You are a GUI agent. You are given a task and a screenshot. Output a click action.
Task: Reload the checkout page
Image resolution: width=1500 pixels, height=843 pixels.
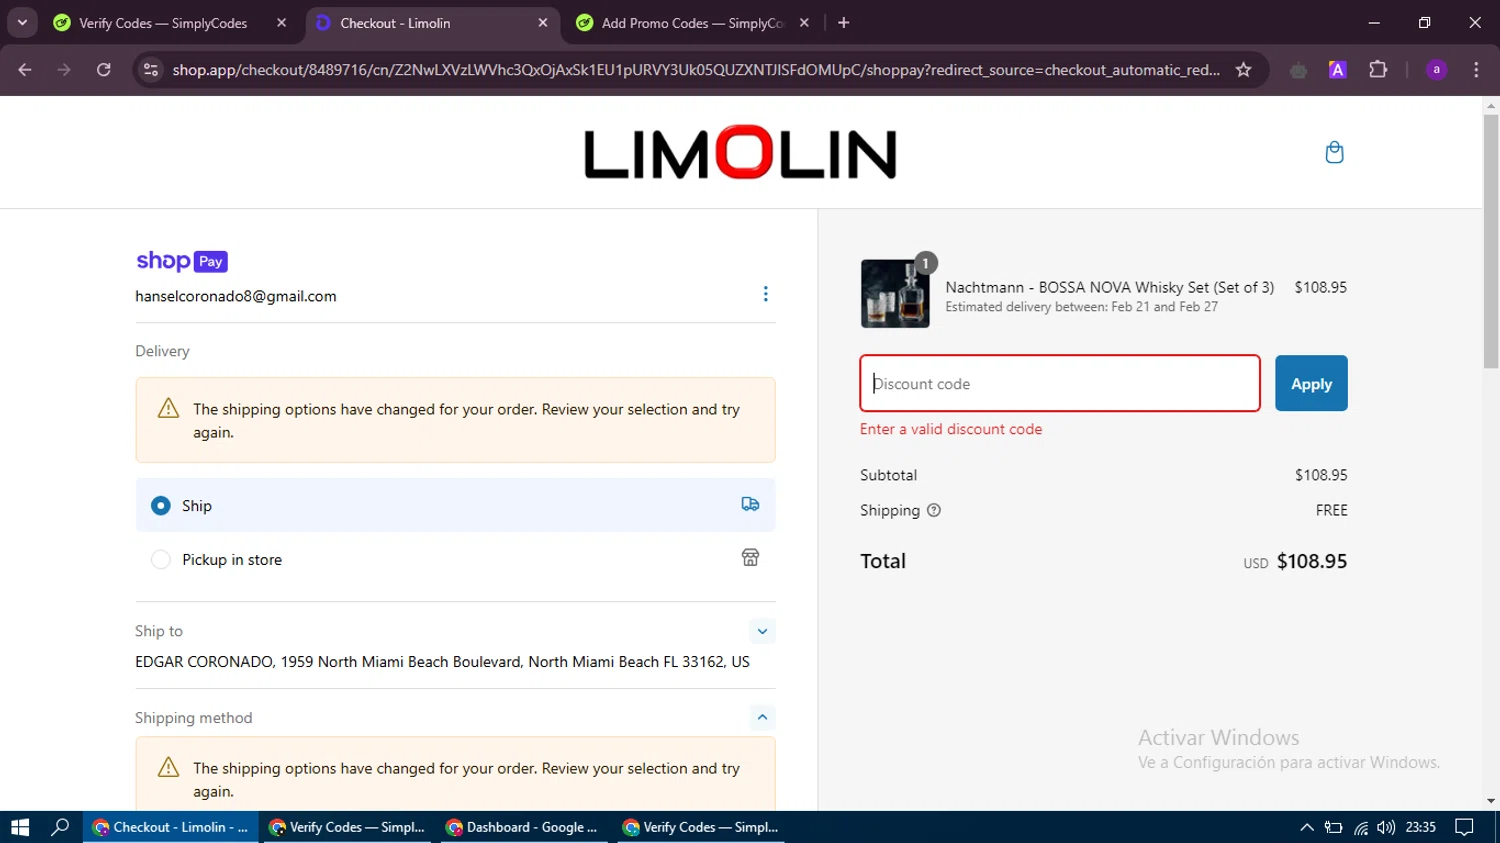[103, 70]
